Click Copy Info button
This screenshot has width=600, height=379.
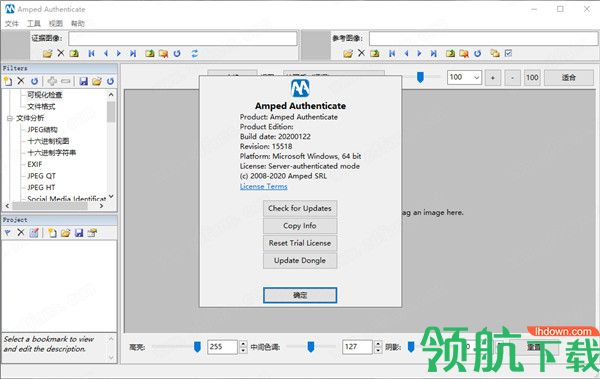tap(300, 226)
